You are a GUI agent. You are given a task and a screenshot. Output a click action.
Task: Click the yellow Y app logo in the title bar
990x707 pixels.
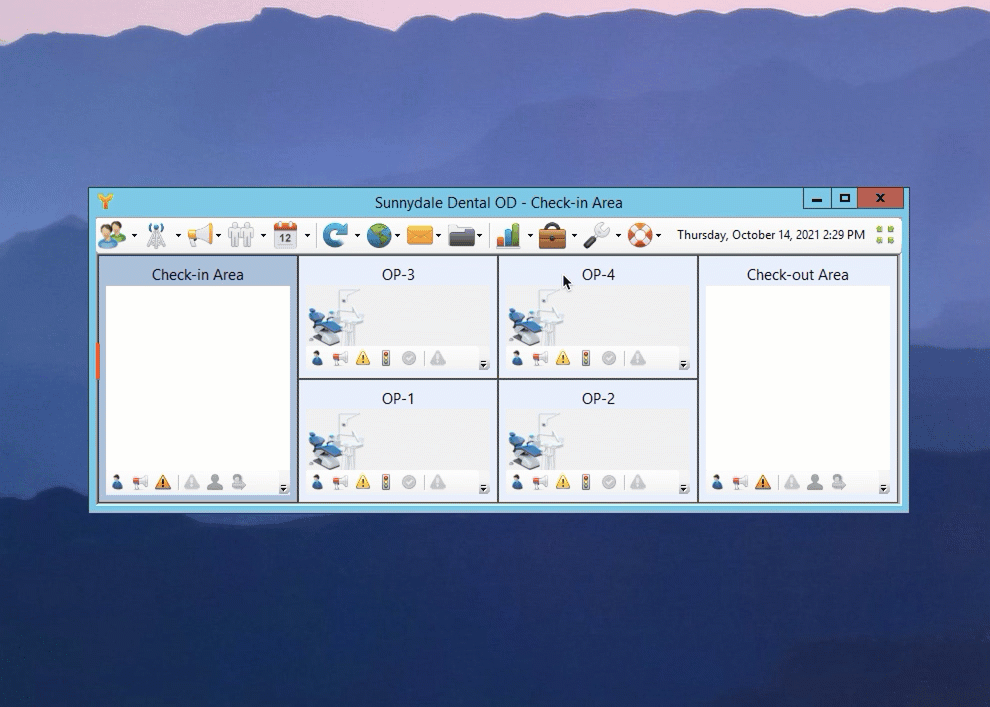[x=105, y=201]
